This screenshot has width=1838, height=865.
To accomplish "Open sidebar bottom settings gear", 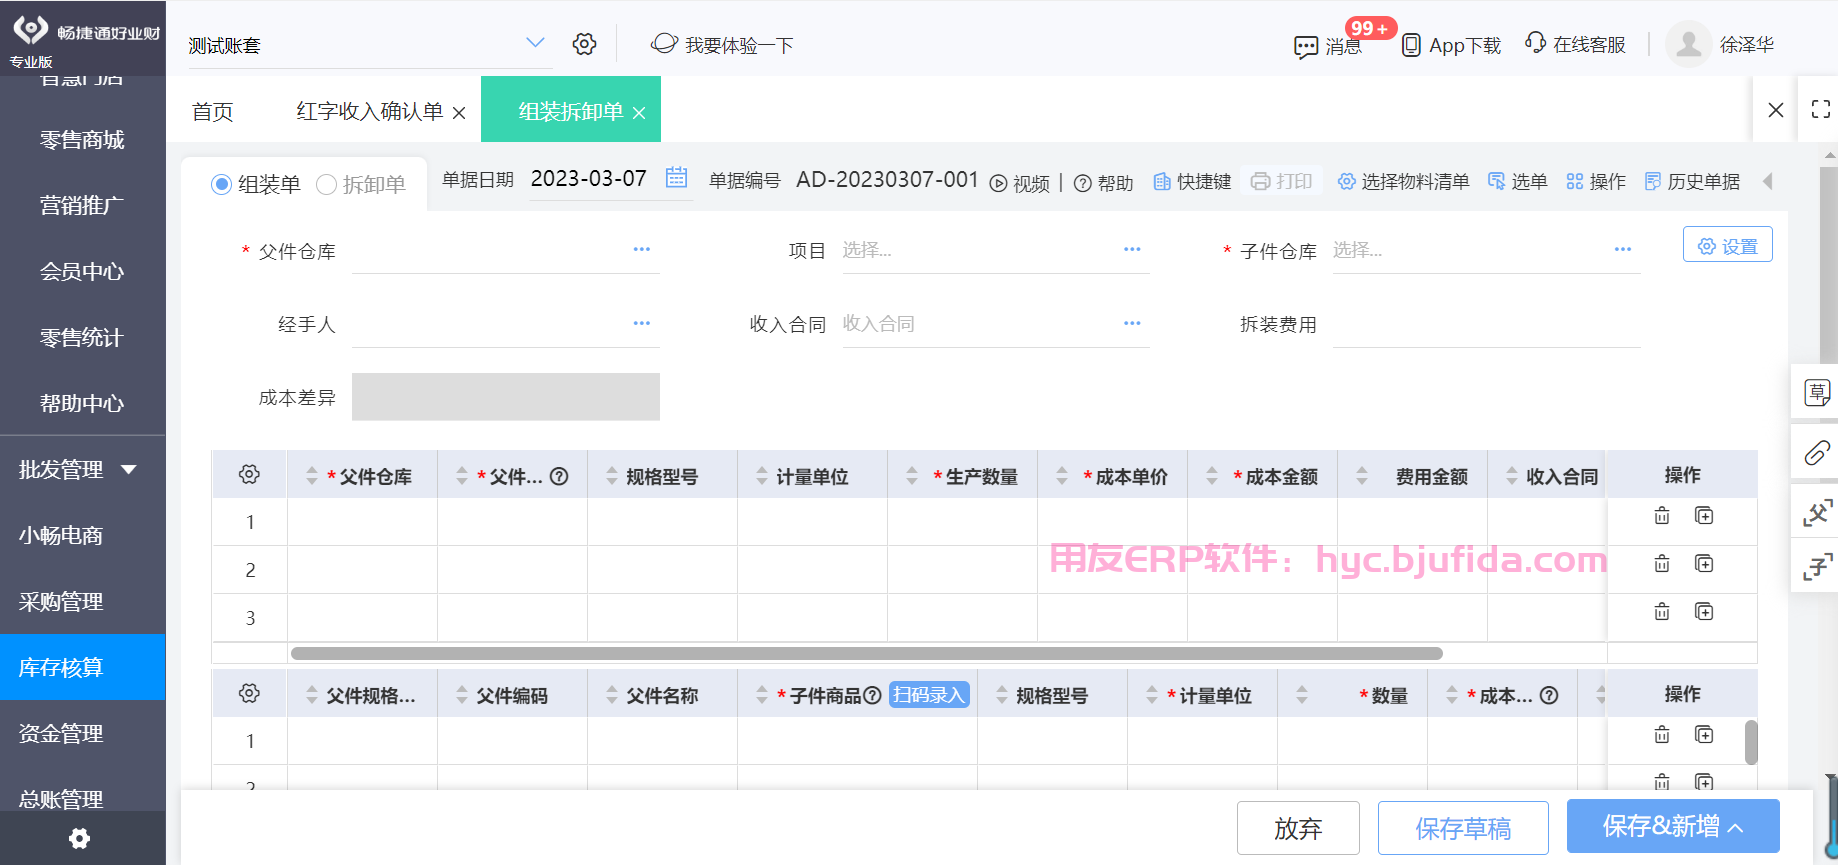I will pos(80,838).
